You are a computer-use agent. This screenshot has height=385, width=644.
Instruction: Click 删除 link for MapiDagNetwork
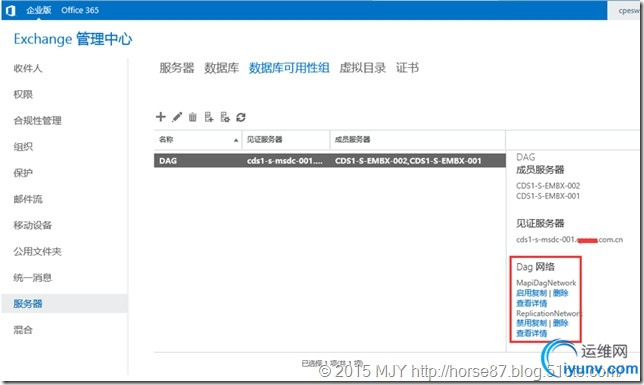(561, 293)
